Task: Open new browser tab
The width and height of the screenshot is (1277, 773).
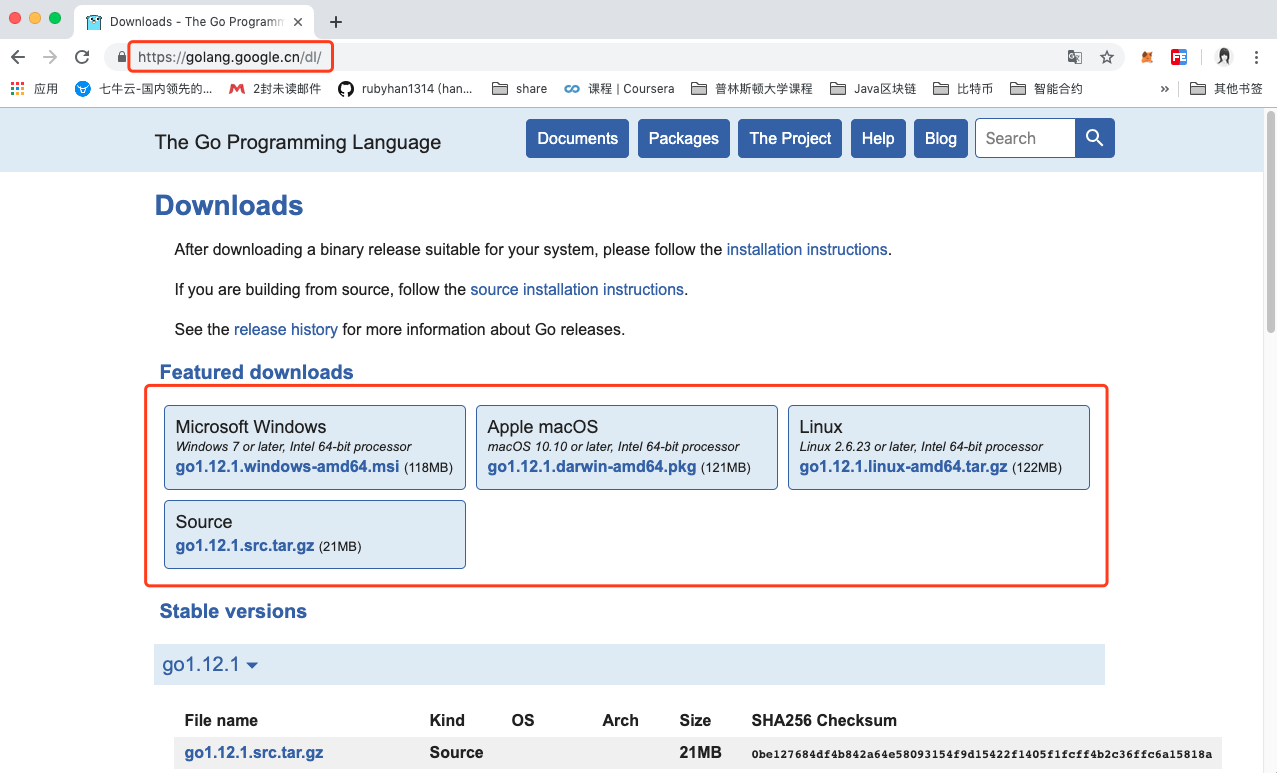Action: [336, 22]
